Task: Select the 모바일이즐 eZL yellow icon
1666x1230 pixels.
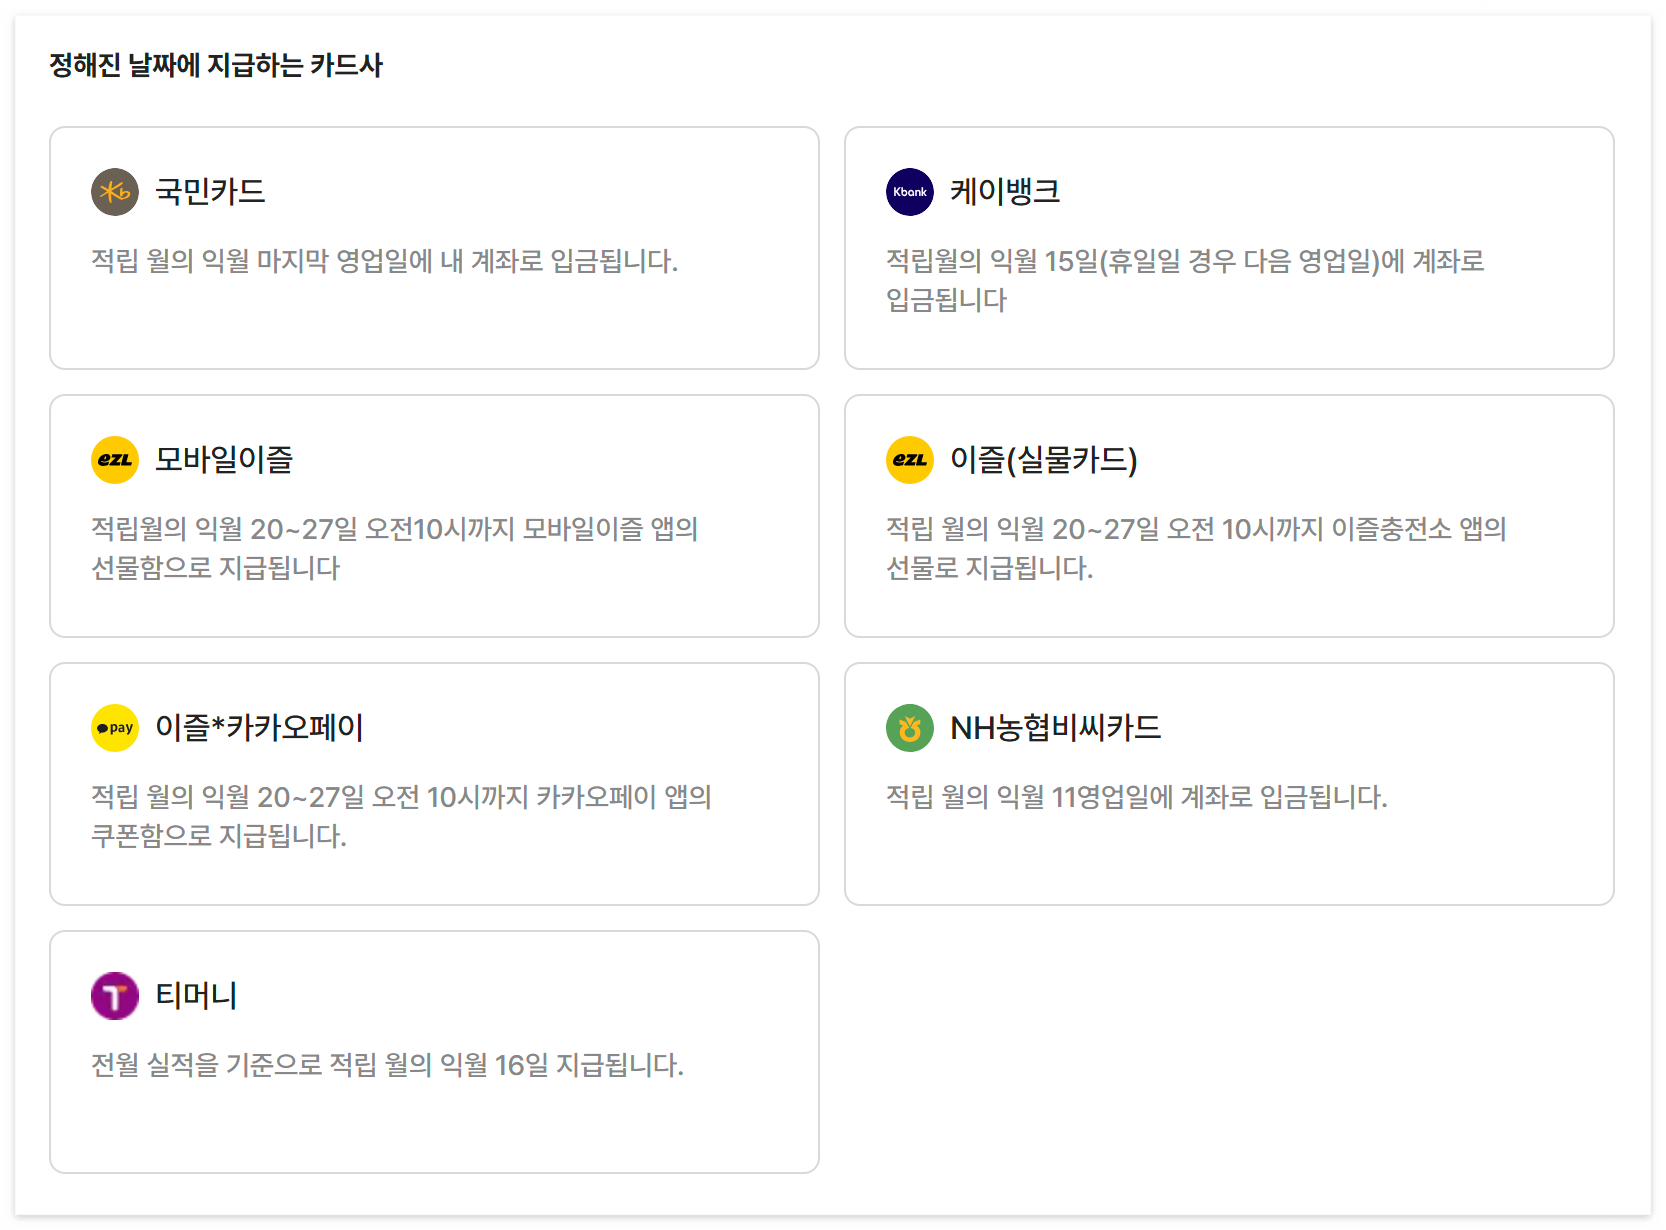Action: (114, 460)
